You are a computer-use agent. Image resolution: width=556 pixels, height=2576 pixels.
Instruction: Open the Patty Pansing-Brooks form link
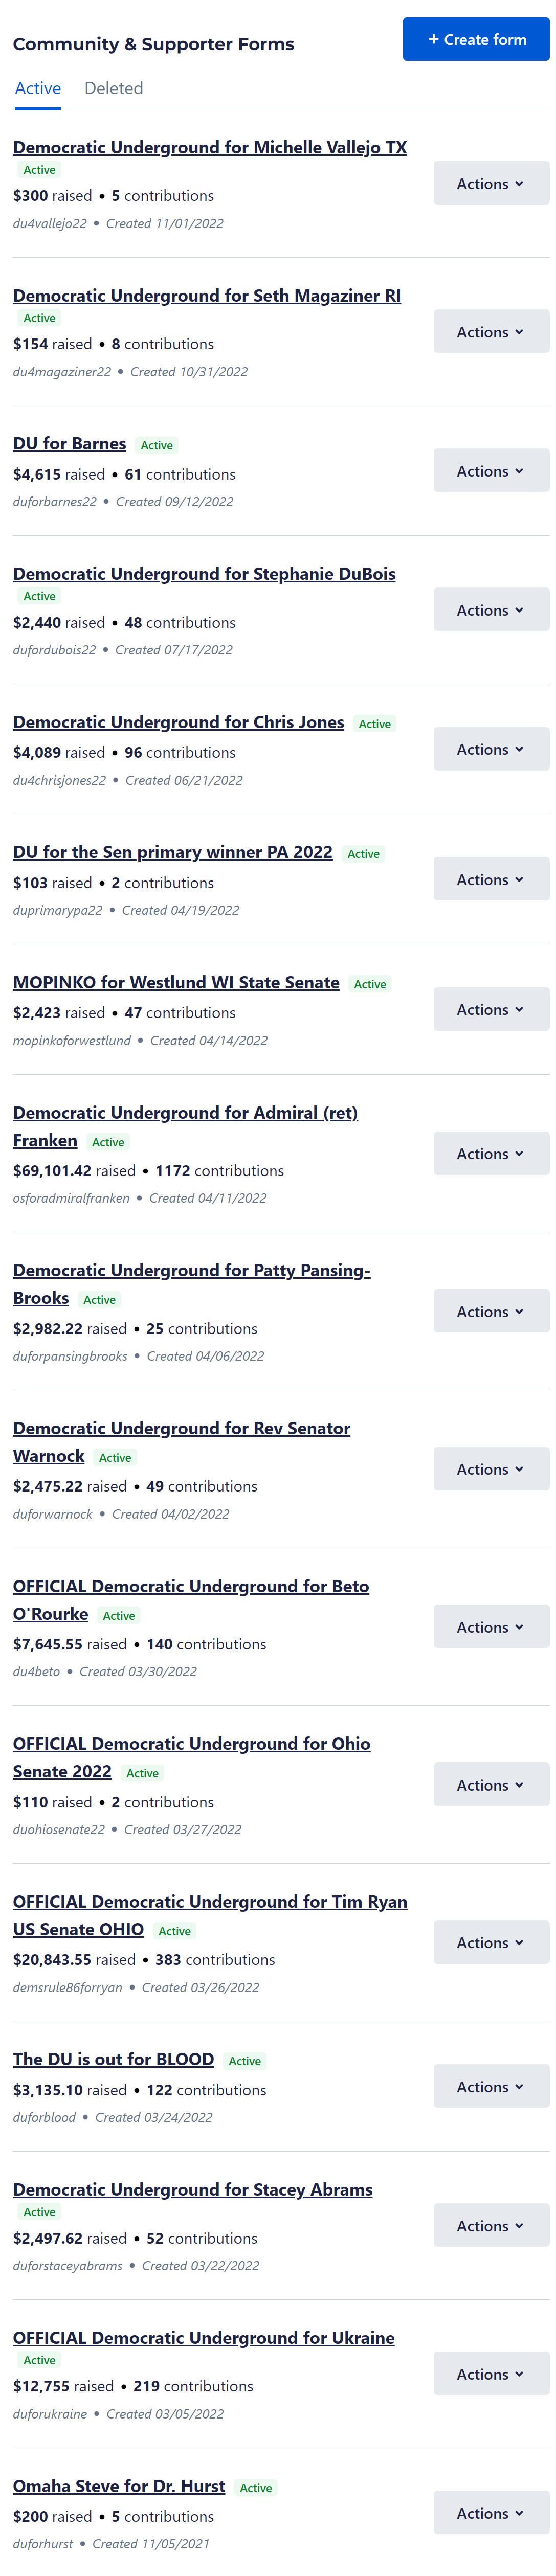tap(191, 1271)
